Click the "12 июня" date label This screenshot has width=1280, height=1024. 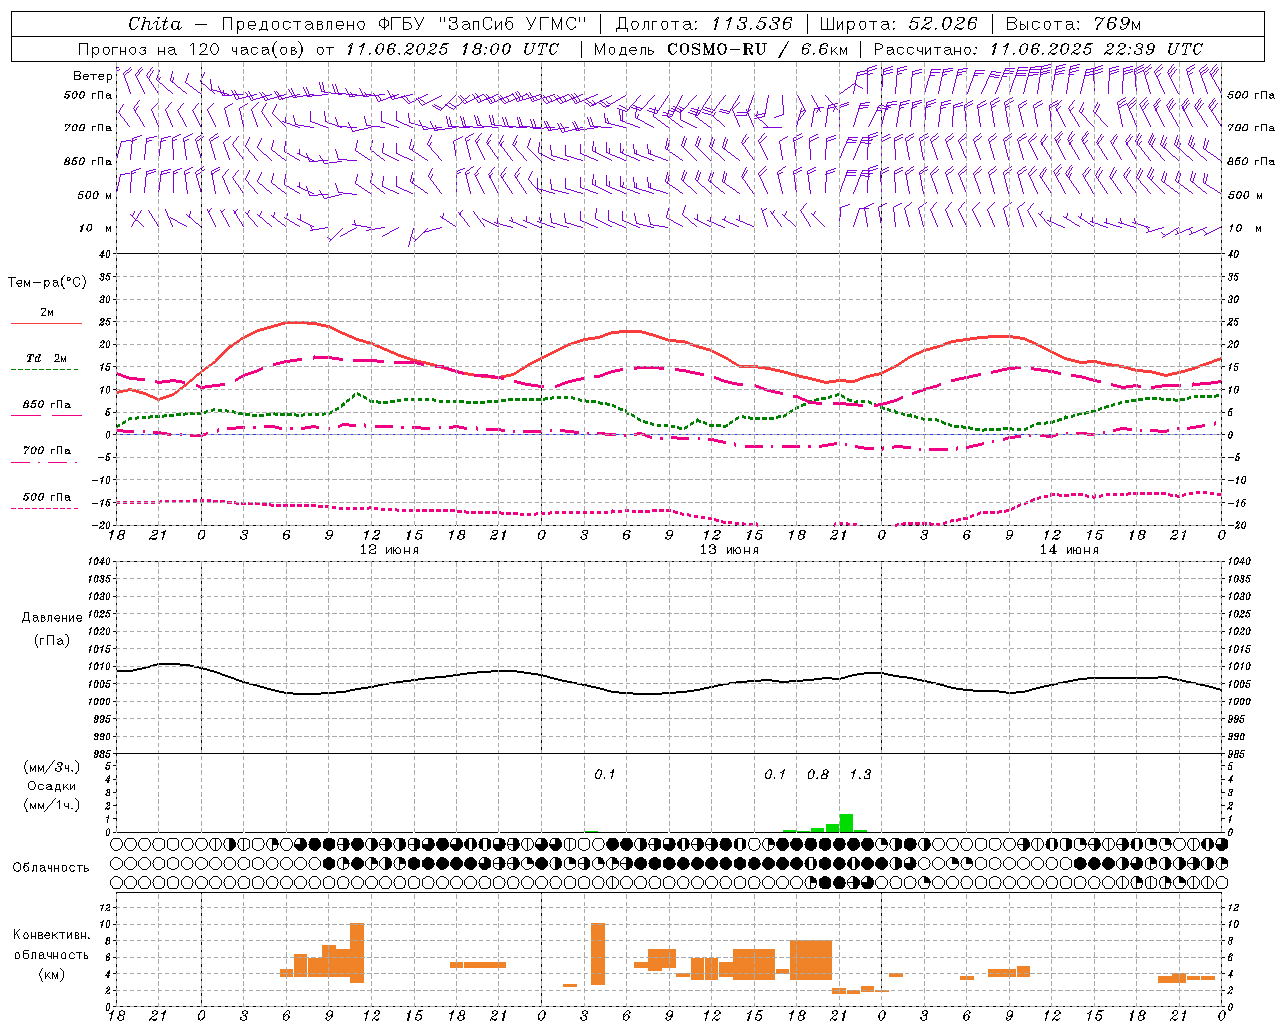coord(389,550)
